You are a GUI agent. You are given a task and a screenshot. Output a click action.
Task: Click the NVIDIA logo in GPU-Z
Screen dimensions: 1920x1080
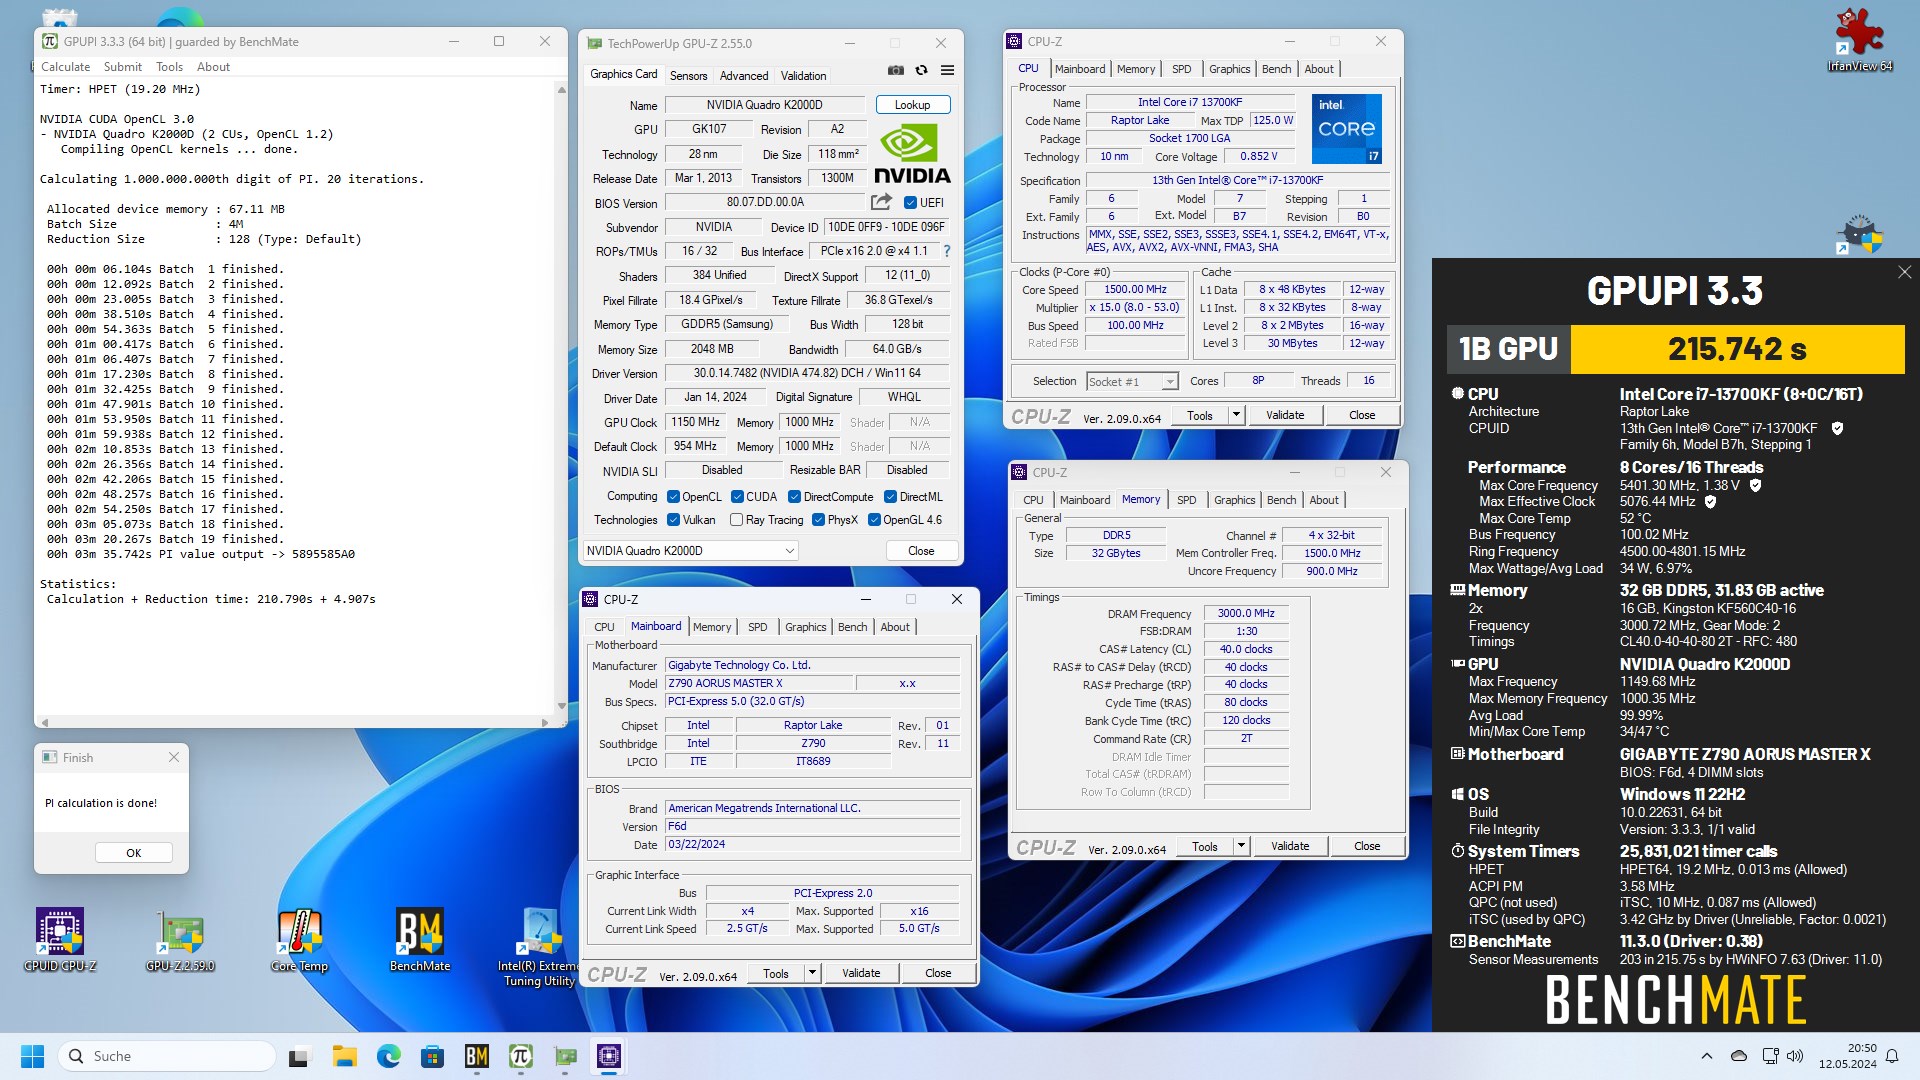(x=912, y=153)
